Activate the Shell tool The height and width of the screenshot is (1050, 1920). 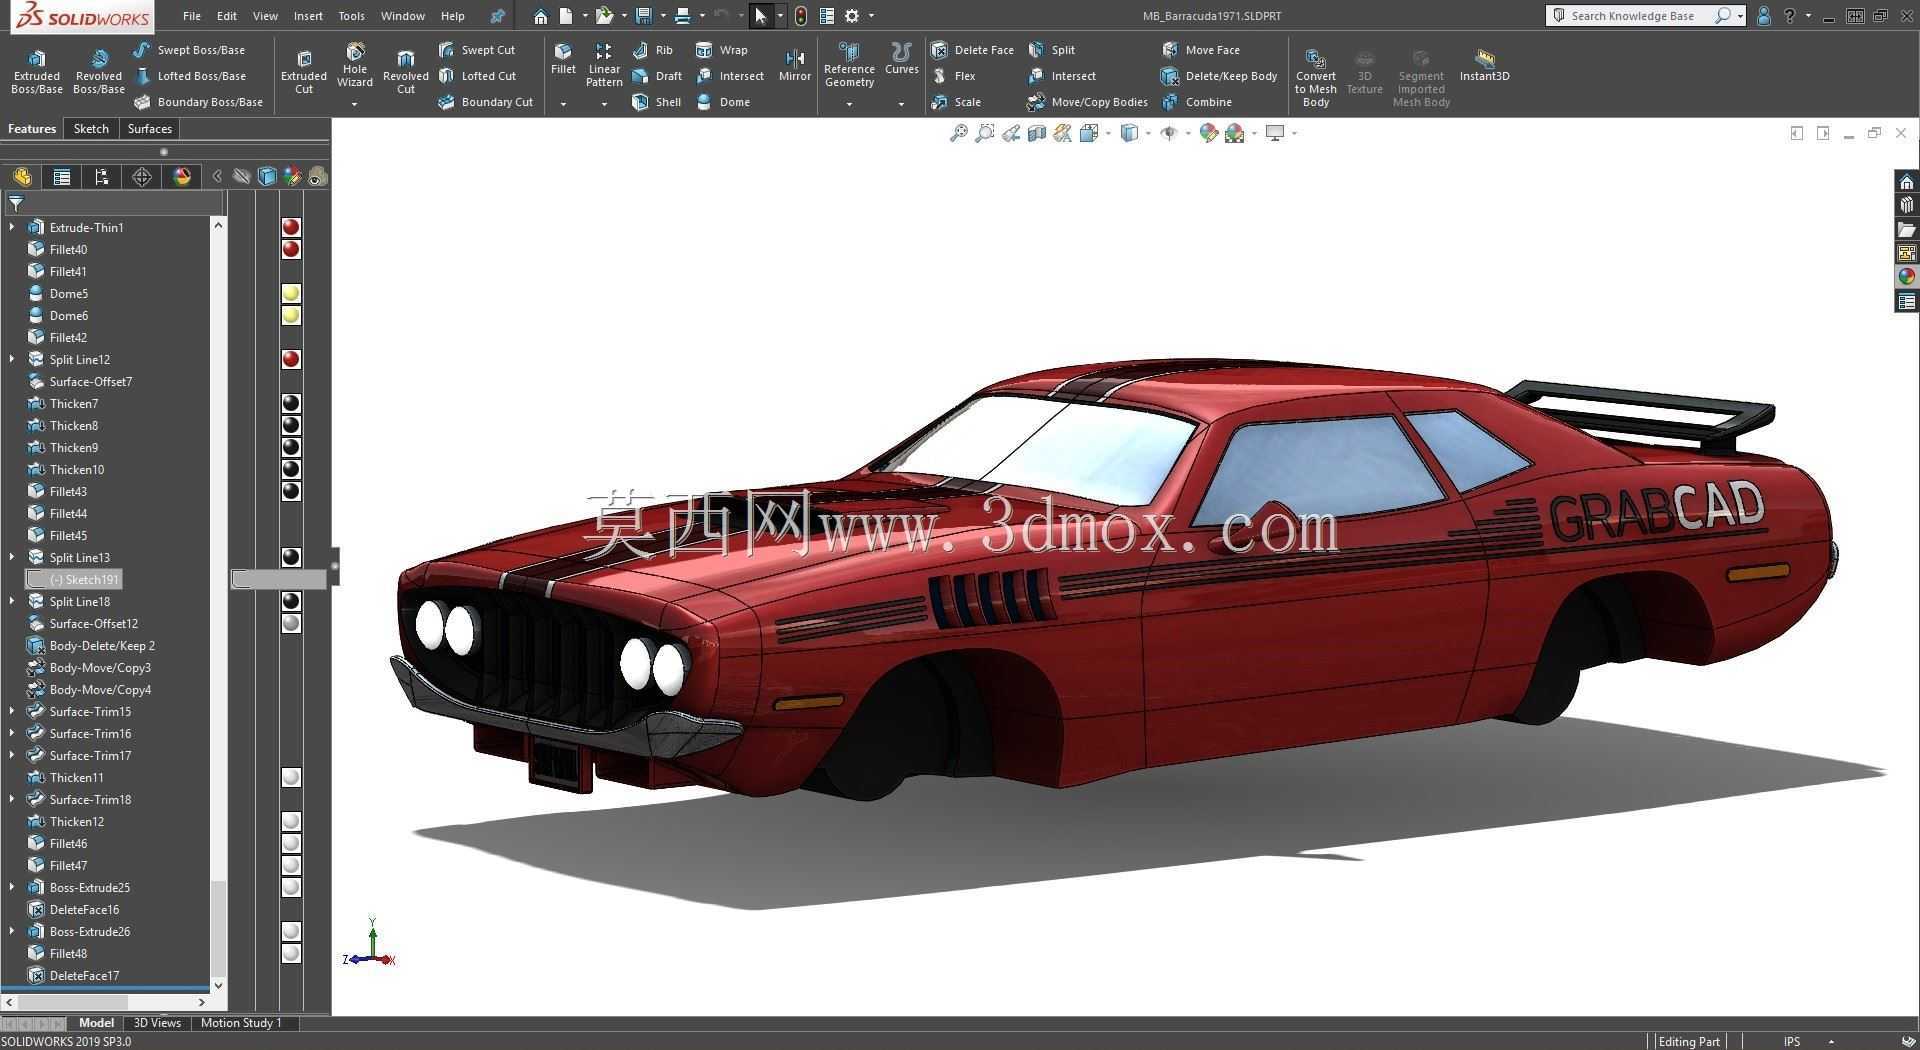657,102
